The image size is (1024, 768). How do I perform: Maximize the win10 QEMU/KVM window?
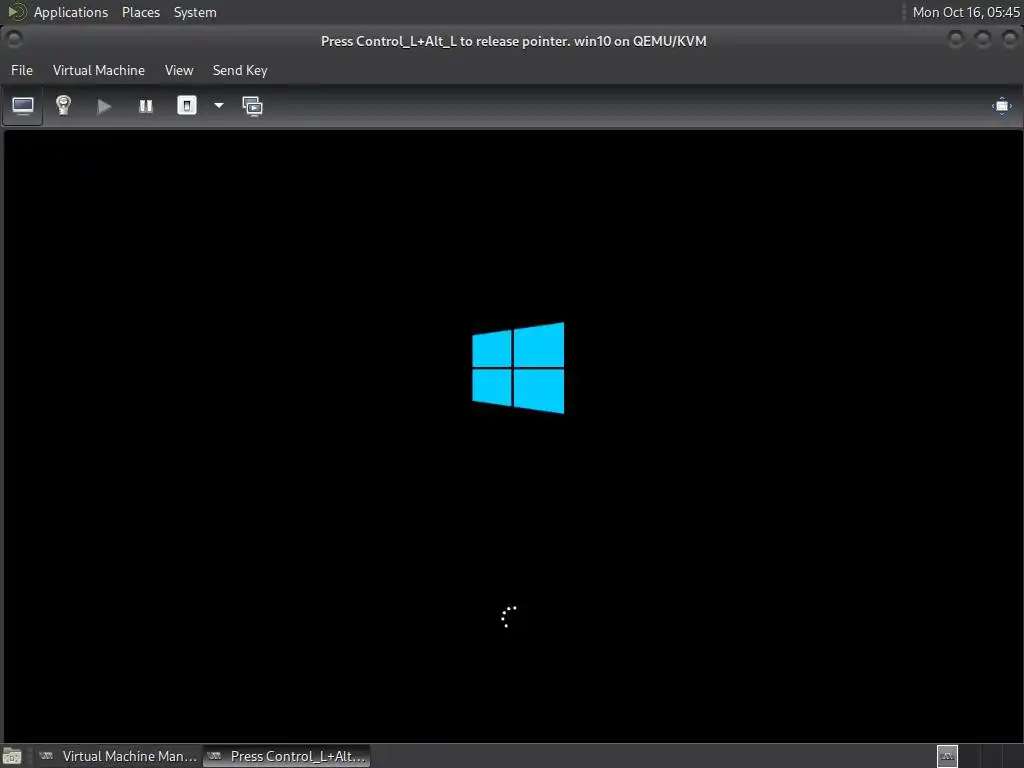click(x=982, y=40)
